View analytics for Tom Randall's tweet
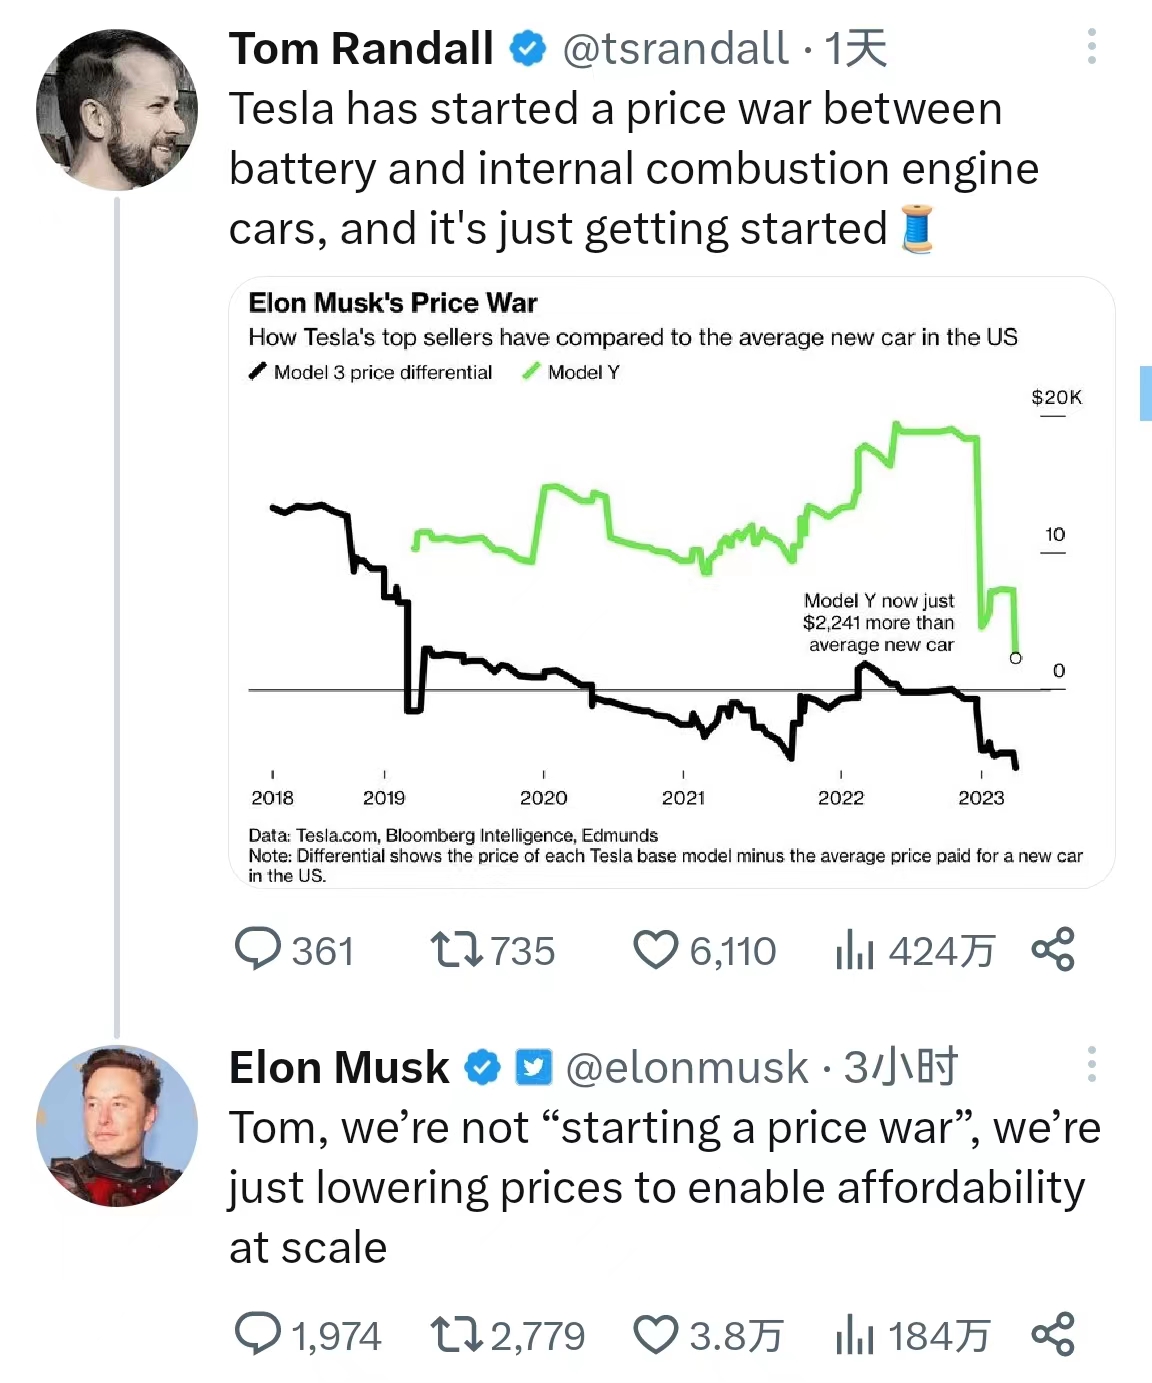1152x1383 pixels. 855,949
